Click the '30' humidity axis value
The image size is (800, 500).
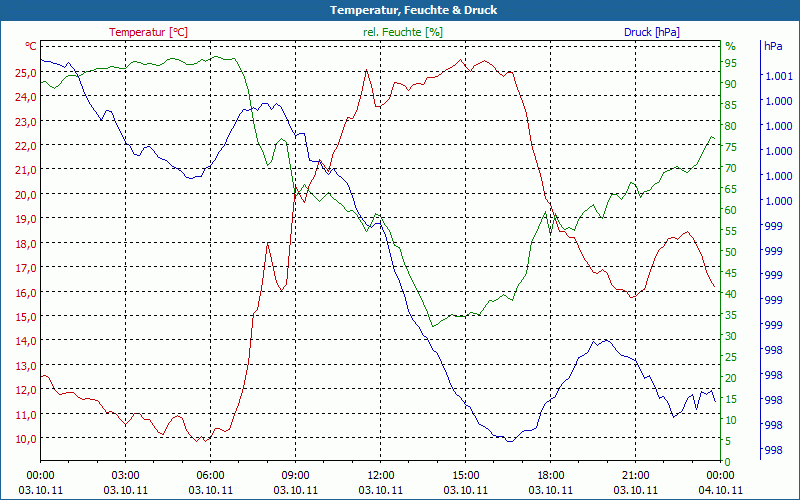tap(731, 336)
